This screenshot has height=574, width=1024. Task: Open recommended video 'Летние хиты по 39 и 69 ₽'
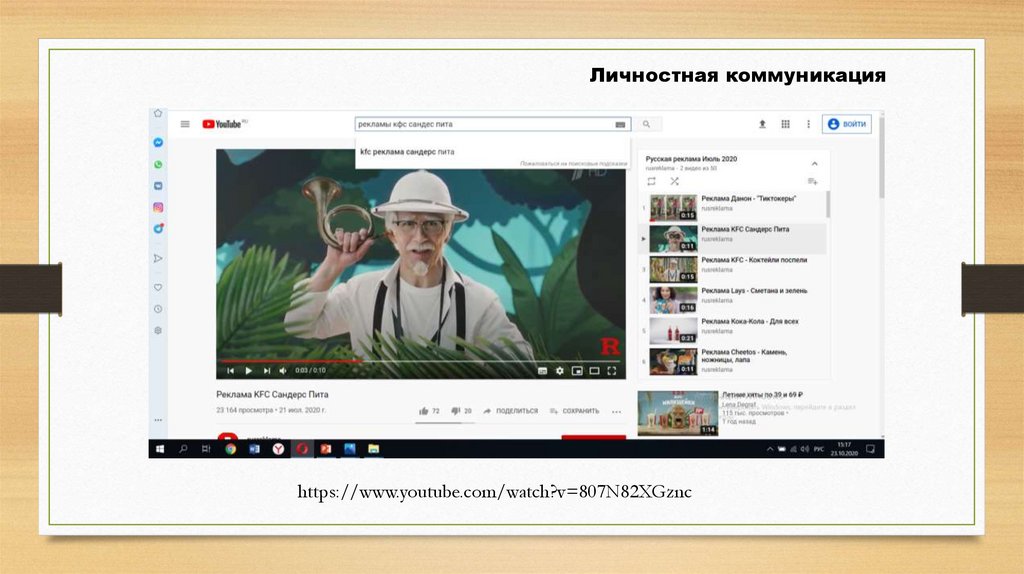(762, 395)
